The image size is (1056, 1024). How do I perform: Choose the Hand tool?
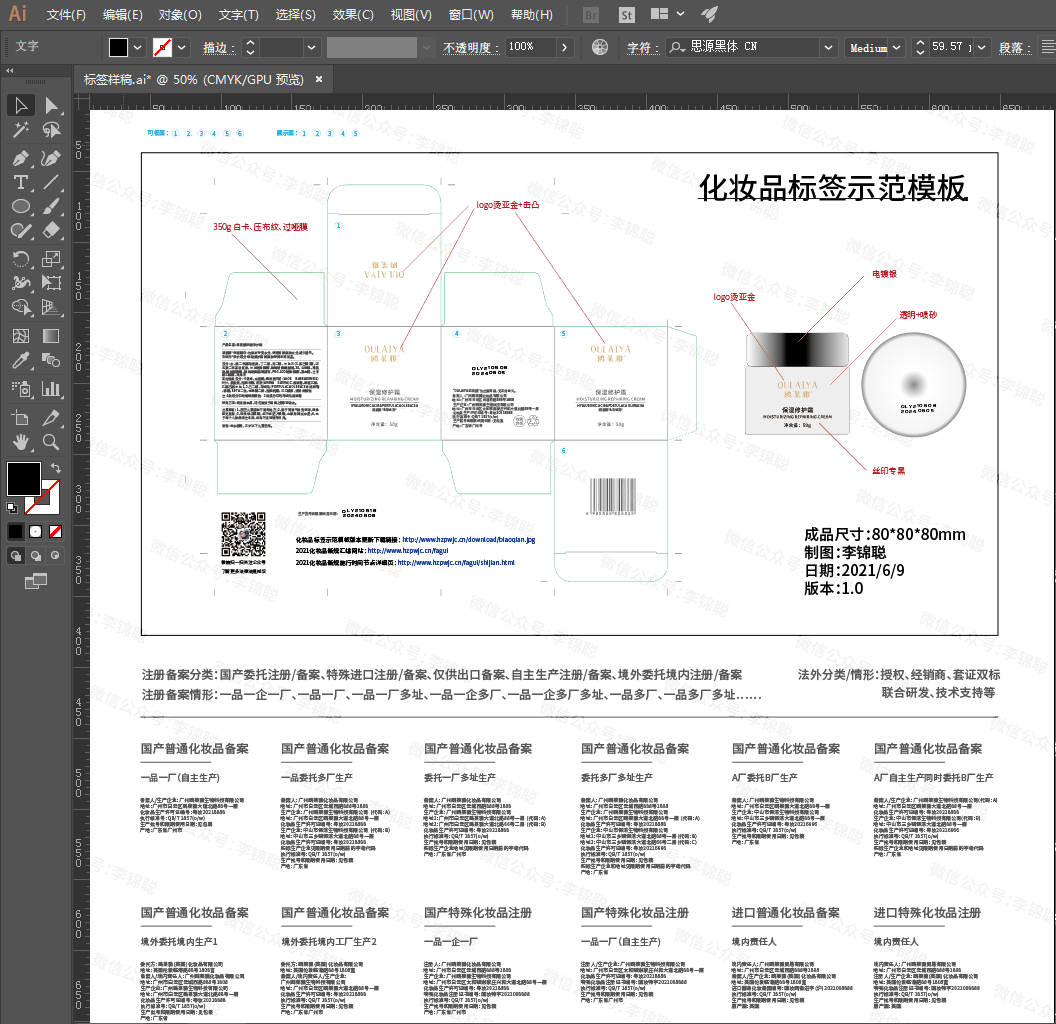[20, 441]
